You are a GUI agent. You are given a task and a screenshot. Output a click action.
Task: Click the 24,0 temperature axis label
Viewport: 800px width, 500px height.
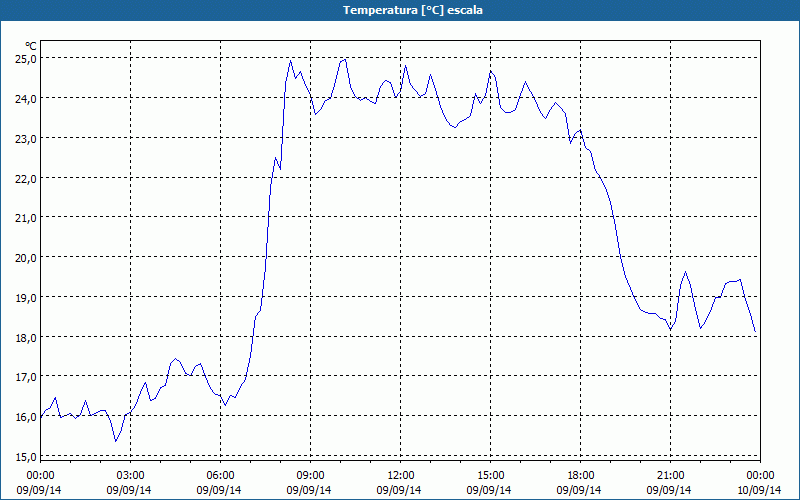(26, 98)
